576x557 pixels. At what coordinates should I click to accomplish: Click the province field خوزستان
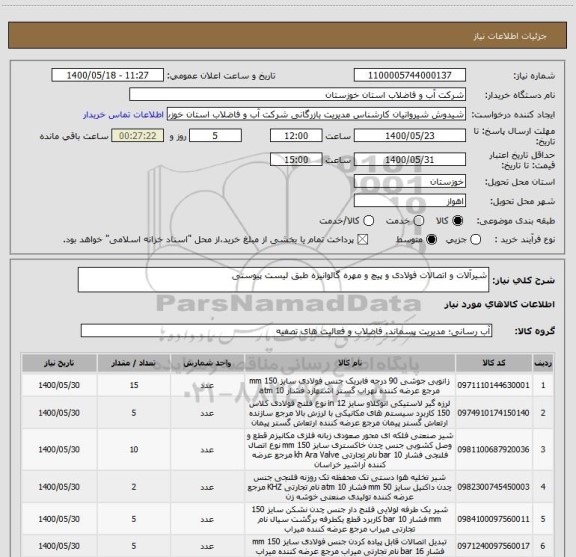click(x=410, y=182)
